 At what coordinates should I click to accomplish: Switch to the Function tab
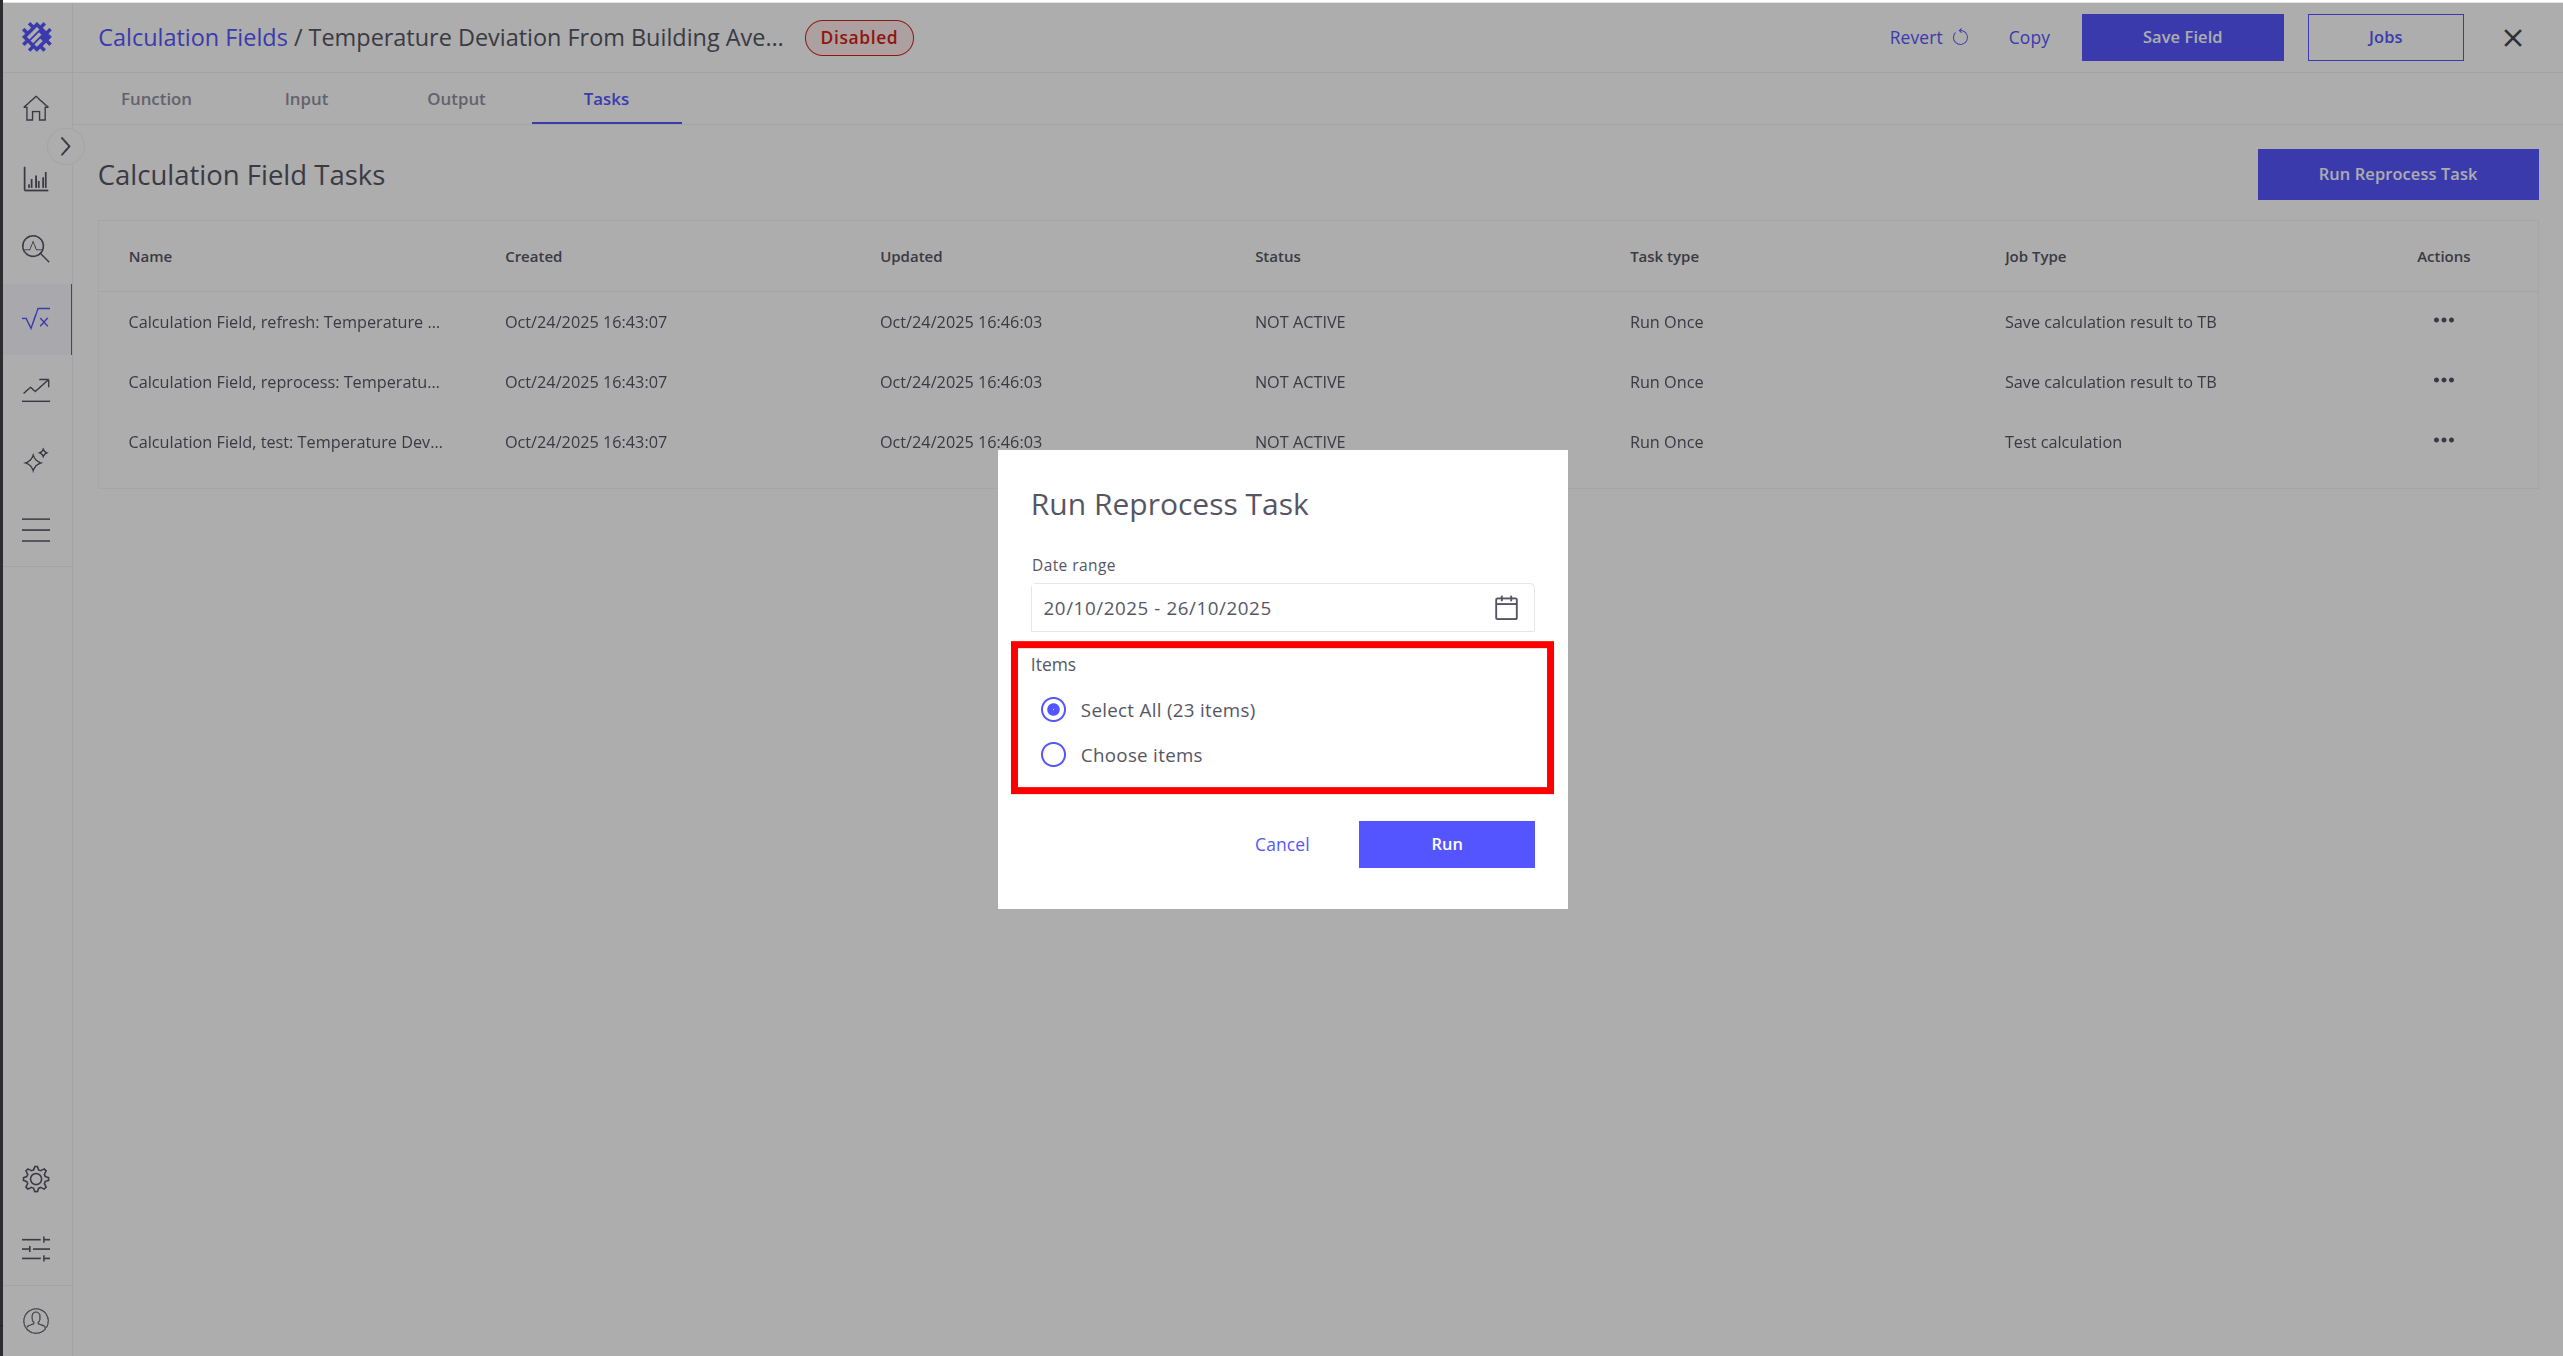tap(156, 99)
